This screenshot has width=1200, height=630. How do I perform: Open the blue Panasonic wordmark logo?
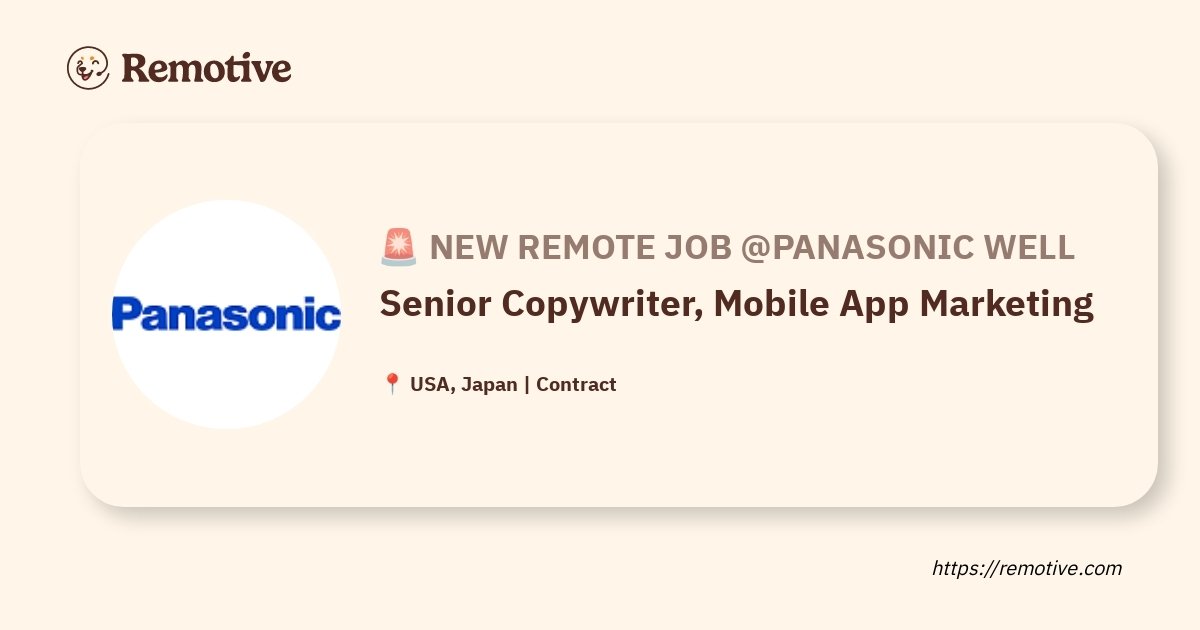(226, 314)
